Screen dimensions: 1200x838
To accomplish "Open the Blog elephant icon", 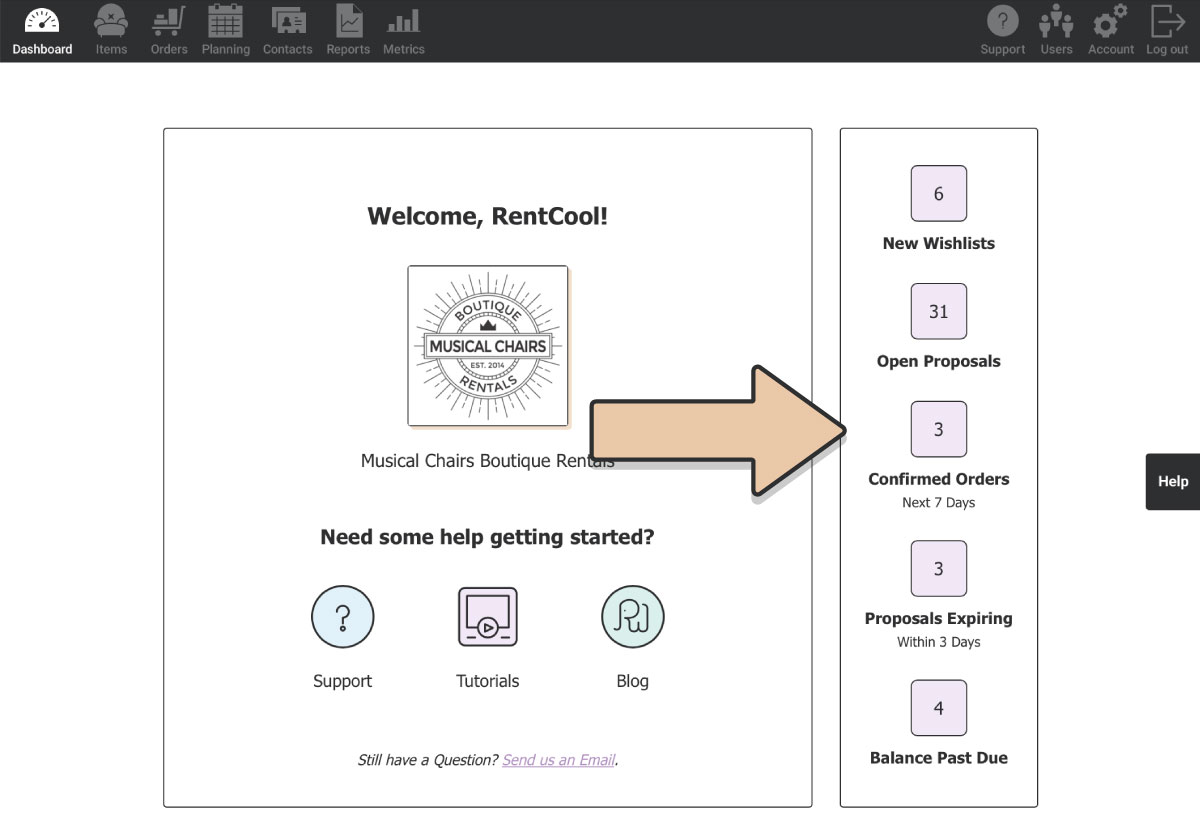I will [632, 617].
